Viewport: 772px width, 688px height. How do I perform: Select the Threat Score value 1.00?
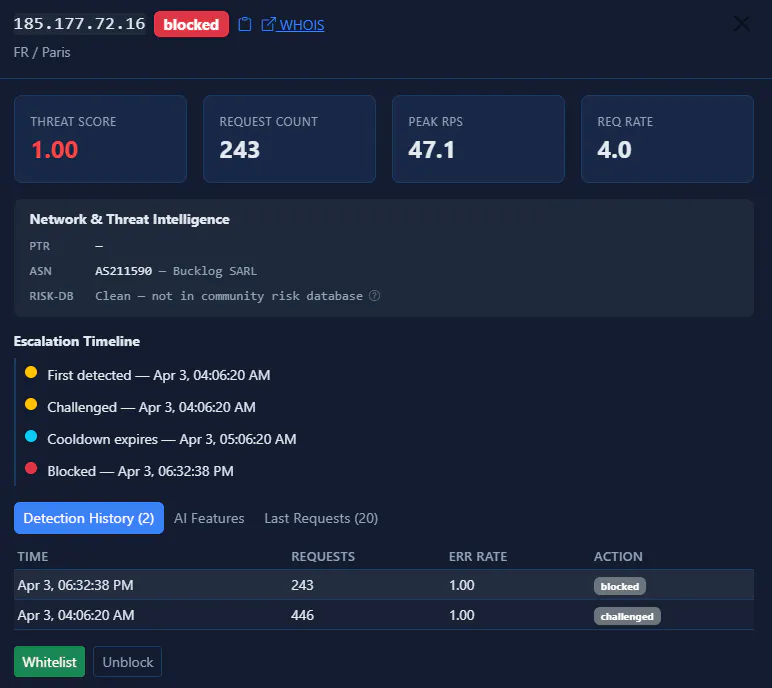click(54, 150)
